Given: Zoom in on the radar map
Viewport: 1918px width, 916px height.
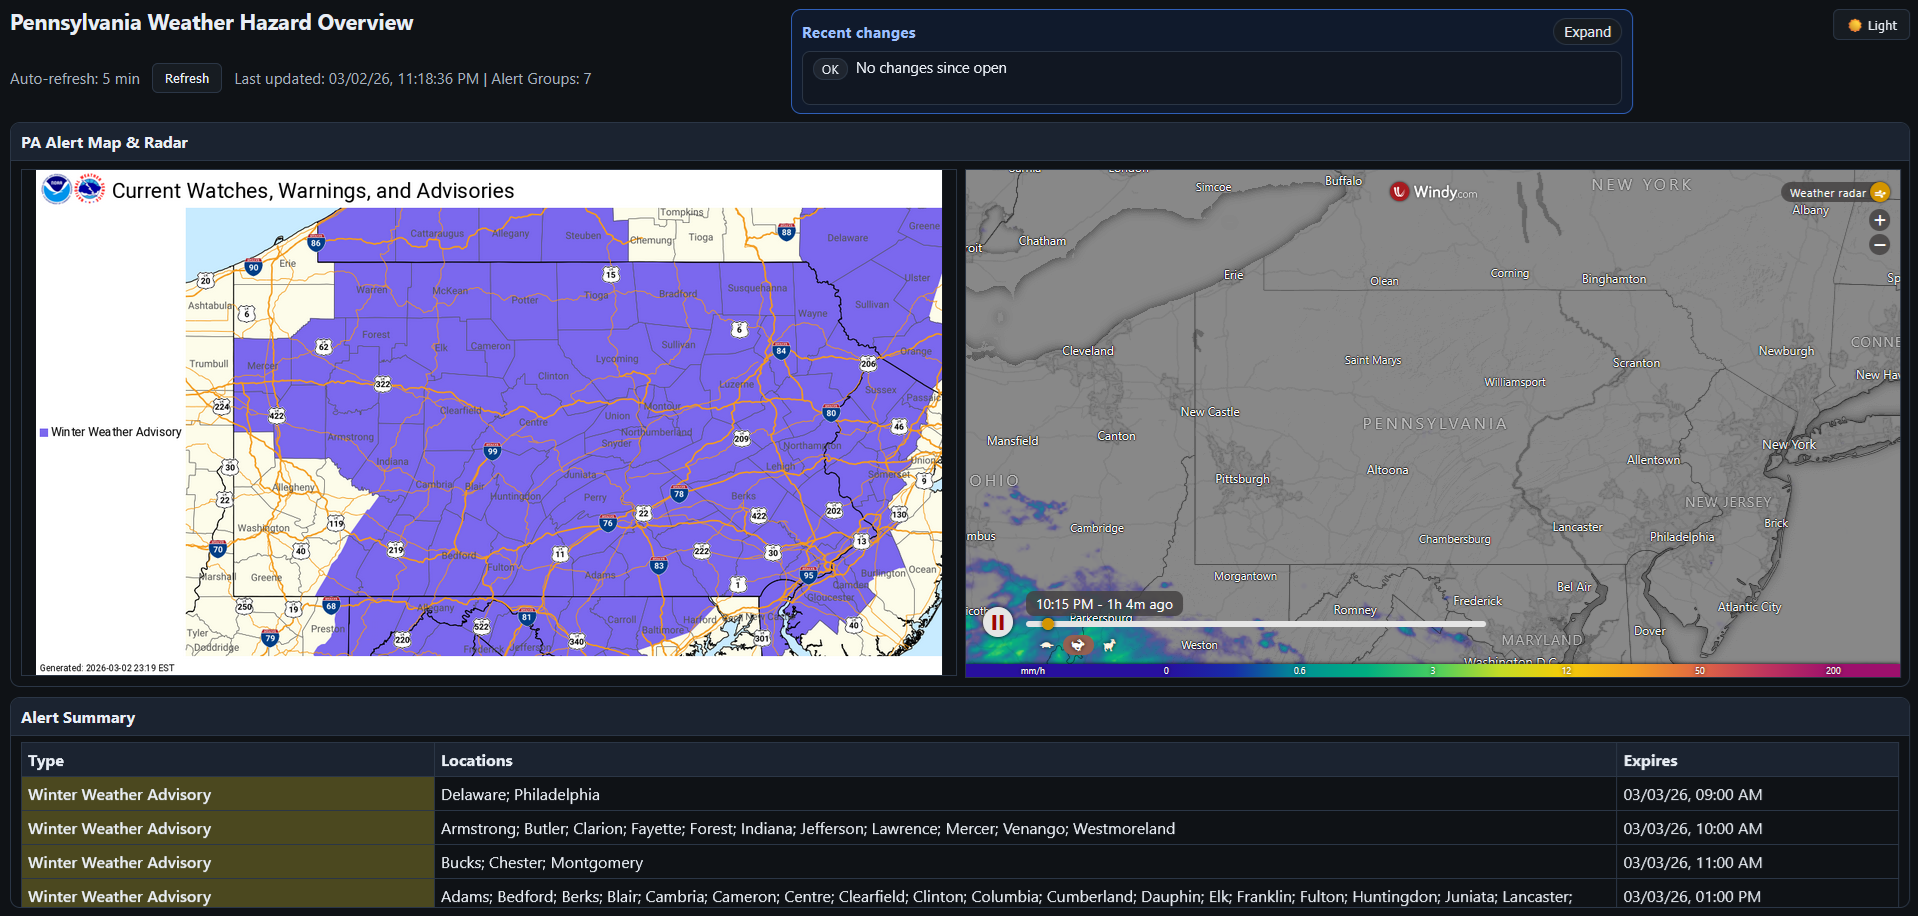Looking at the screenshot, I should coord(1880,220).
